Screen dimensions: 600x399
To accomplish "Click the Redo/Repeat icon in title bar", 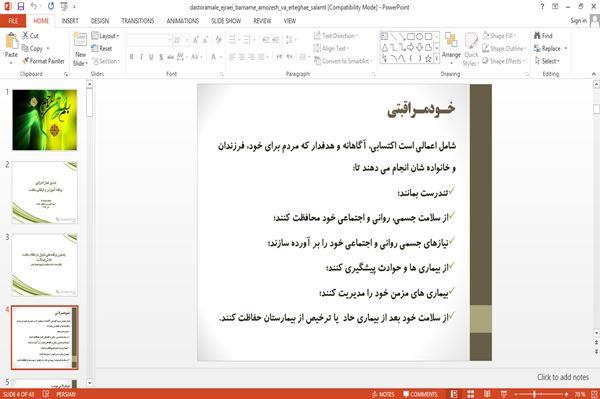I will 51,7.
